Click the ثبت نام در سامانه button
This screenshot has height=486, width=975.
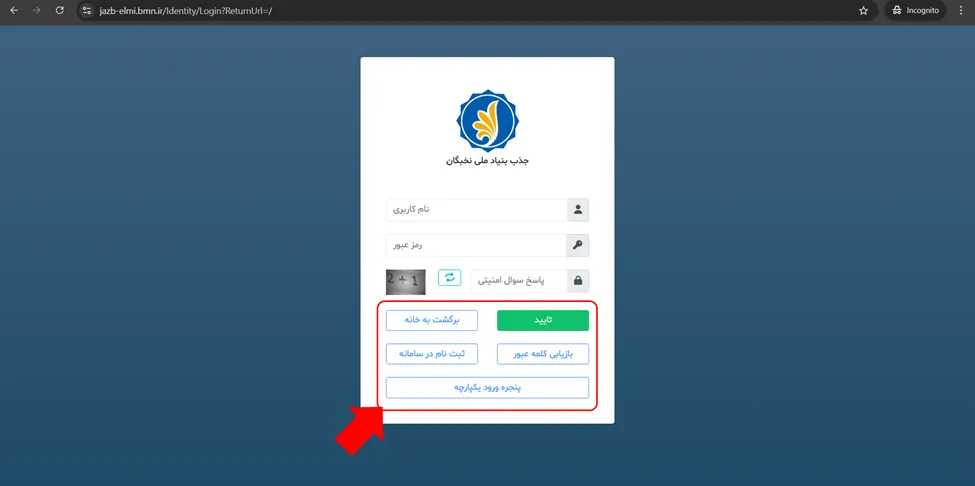(432, 354)
